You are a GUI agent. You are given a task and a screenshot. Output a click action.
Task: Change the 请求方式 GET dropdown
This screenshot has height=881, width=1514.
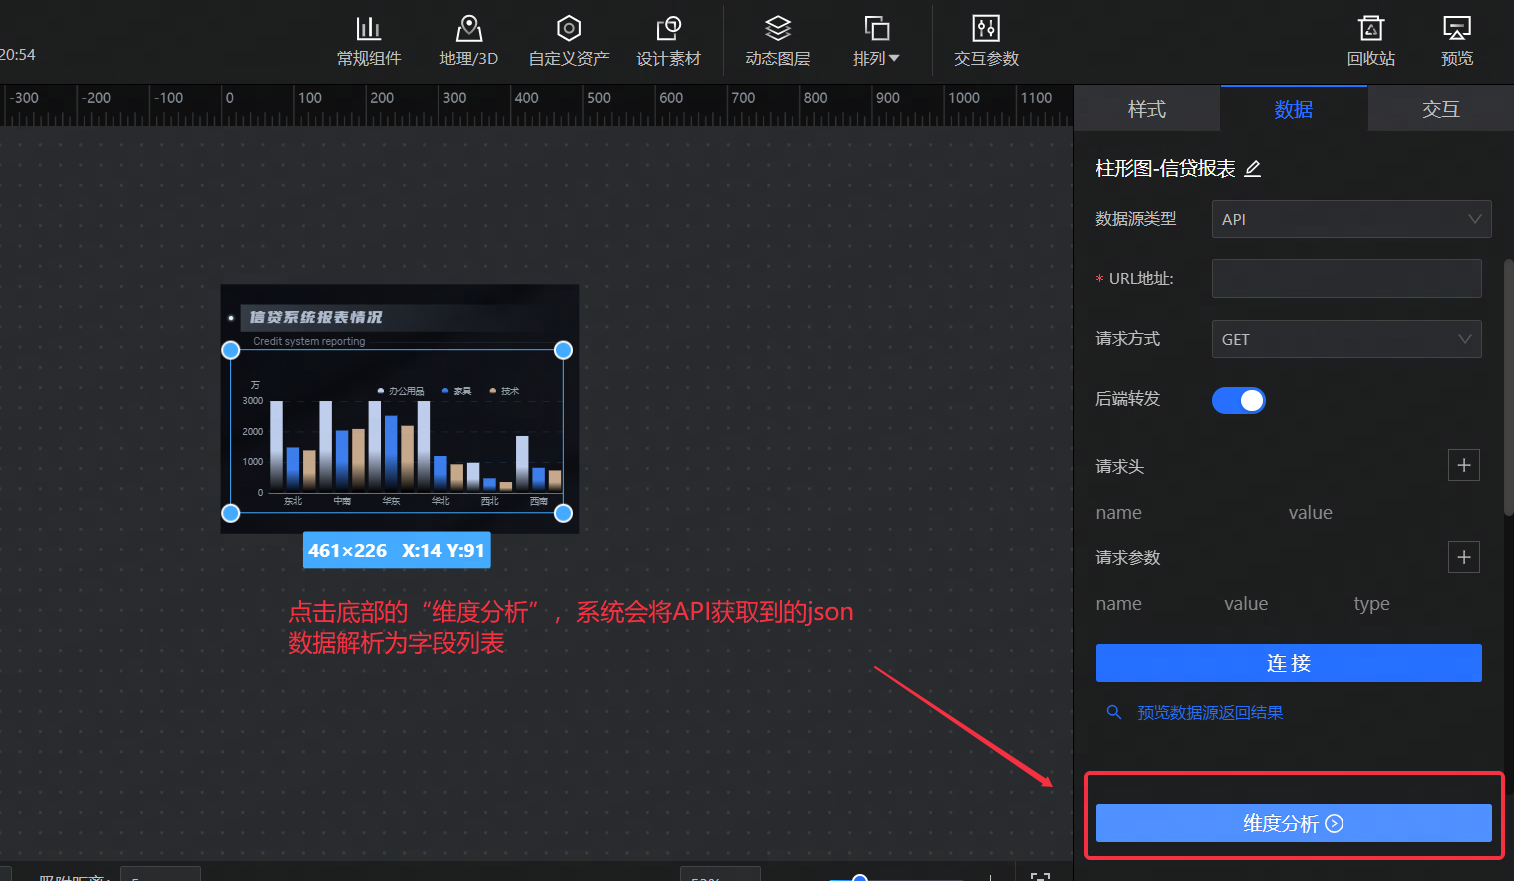(x=1345, y=339)
